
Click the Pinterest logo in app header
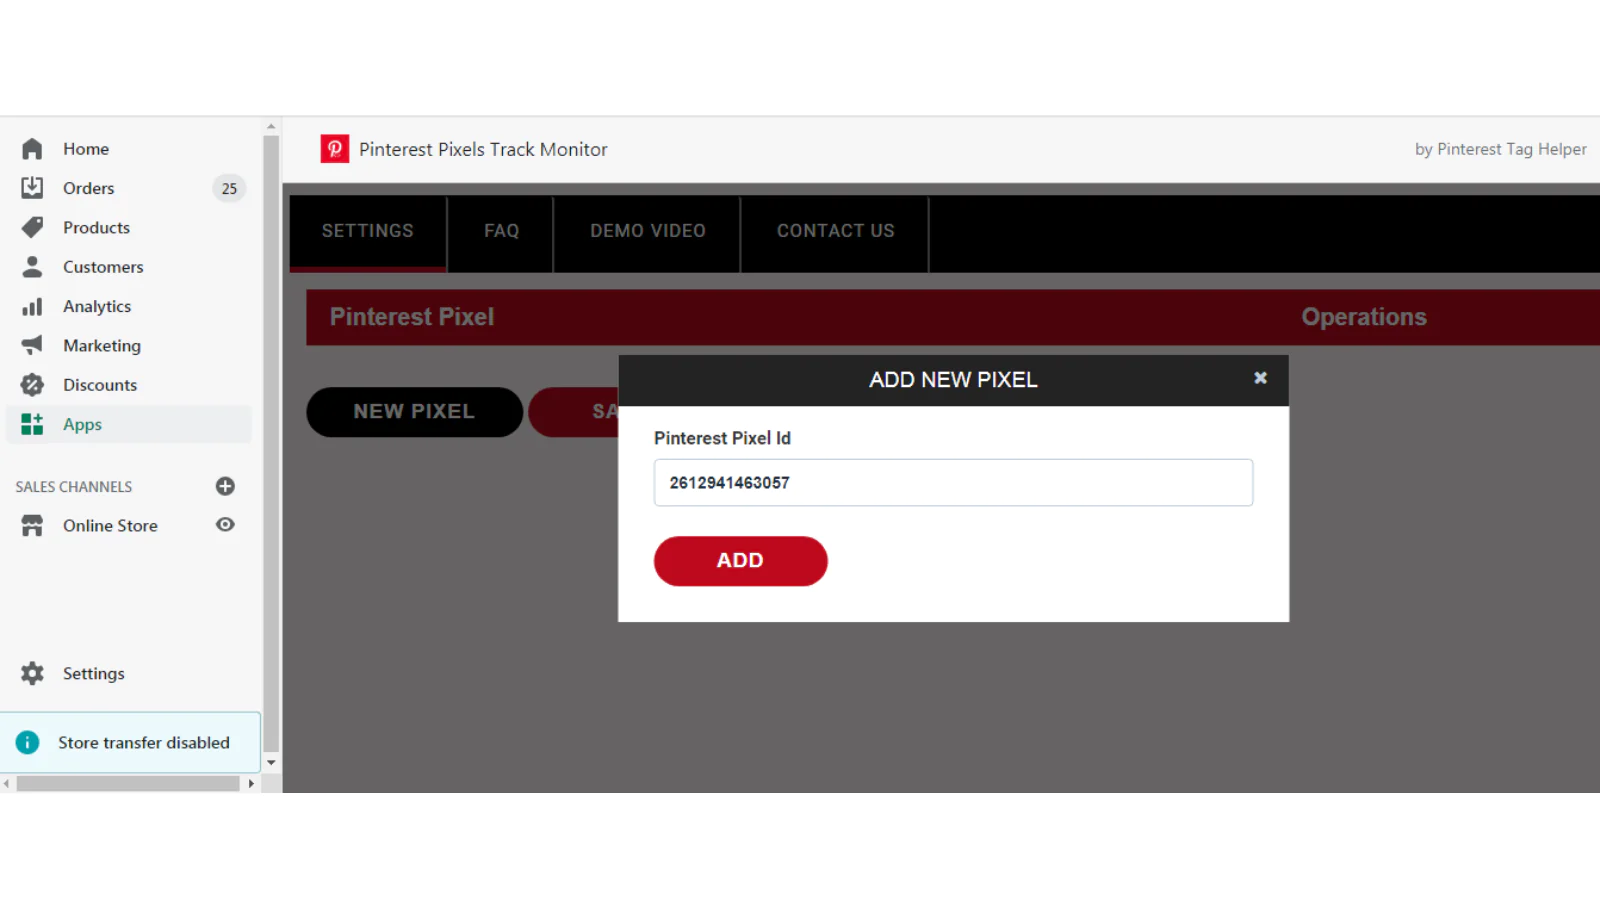pos(335,149)
